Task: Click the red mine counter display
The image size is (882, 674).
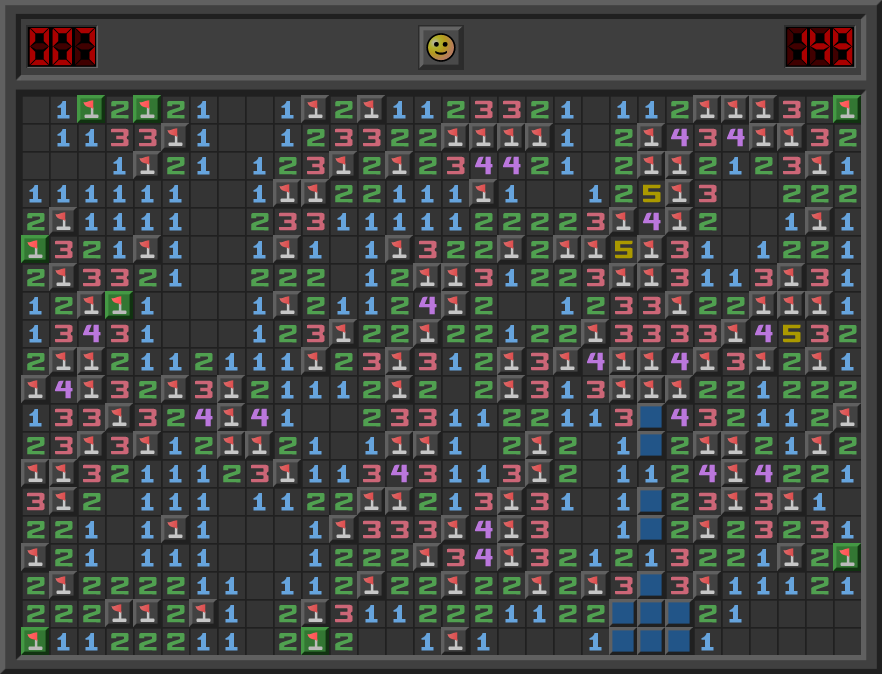Action: [62, 47]
